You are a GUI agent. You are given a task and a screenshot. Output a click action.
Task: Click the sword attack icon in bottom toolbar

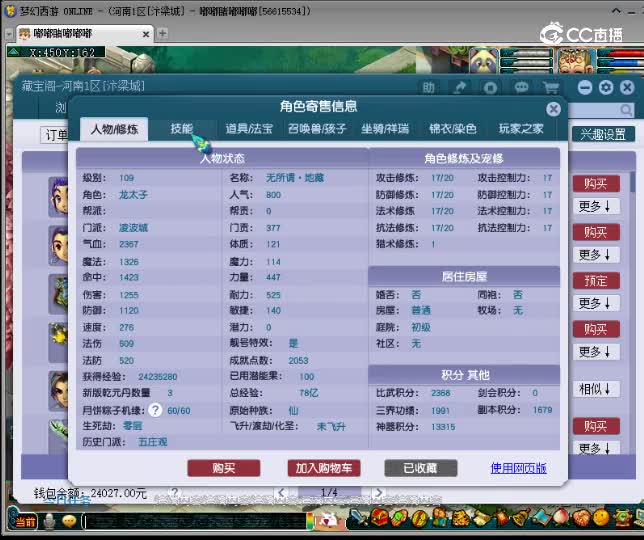pos(358,518)
